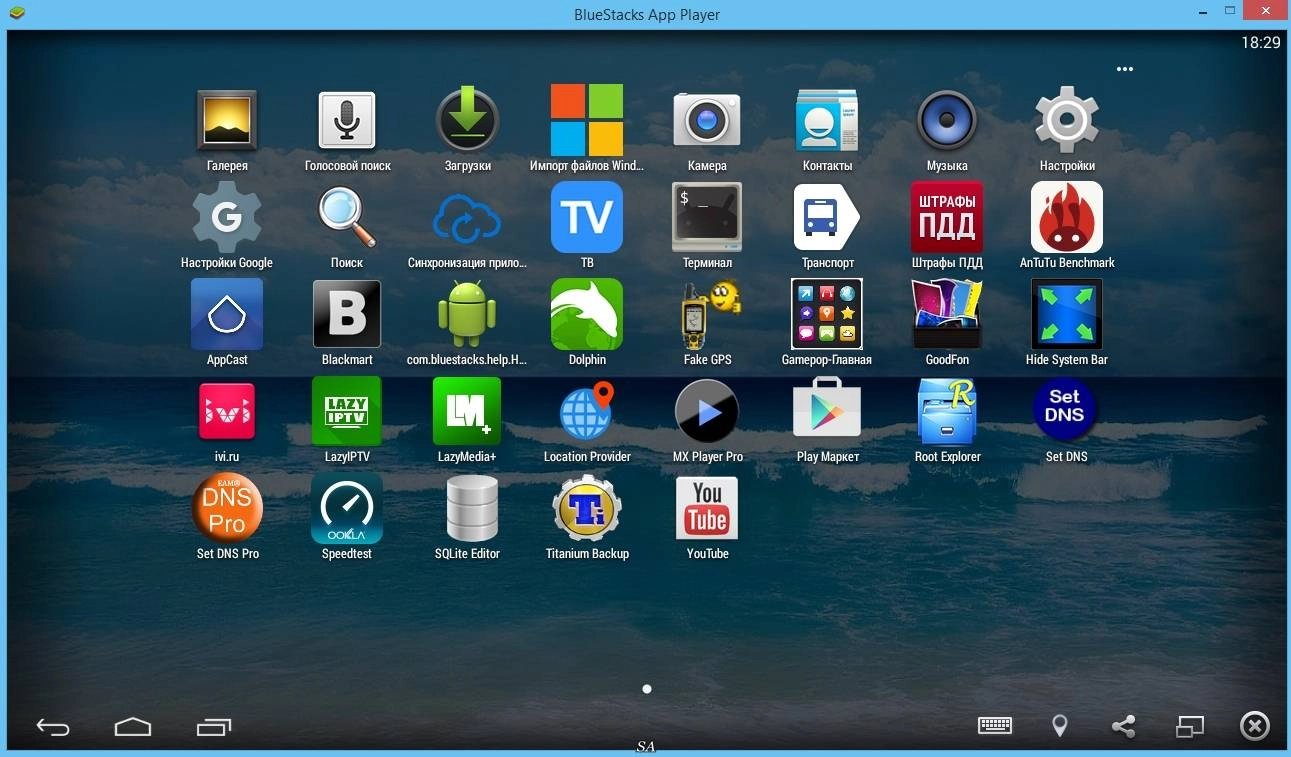Open the LazyMedia+ app
Viewport: 1291px width, 757px height.
467,411
